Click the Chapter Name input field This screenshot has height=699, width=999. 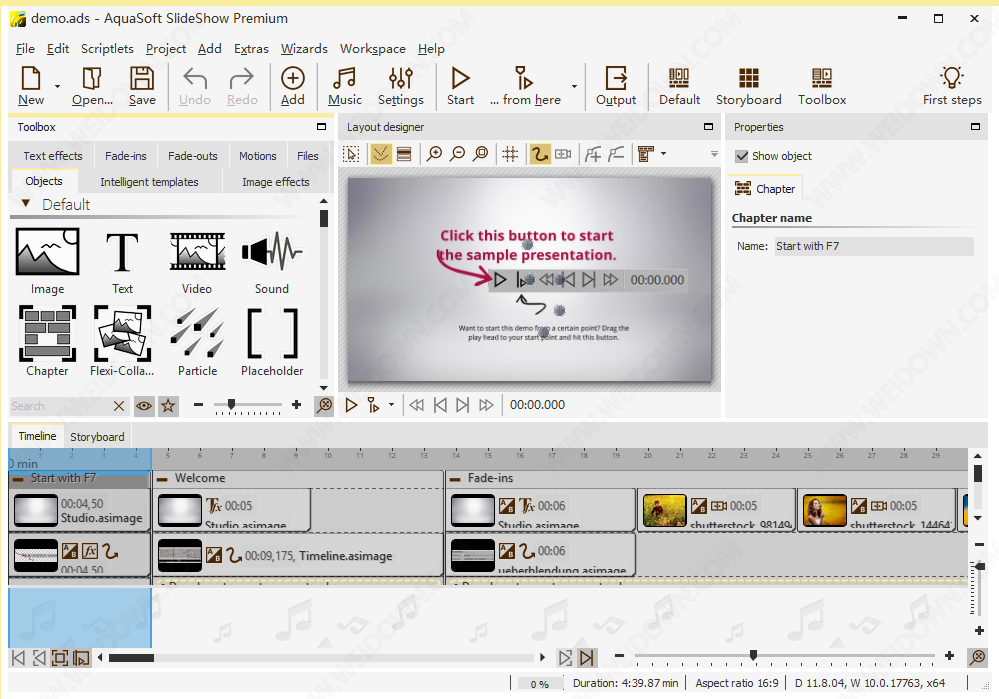(874, 246)
